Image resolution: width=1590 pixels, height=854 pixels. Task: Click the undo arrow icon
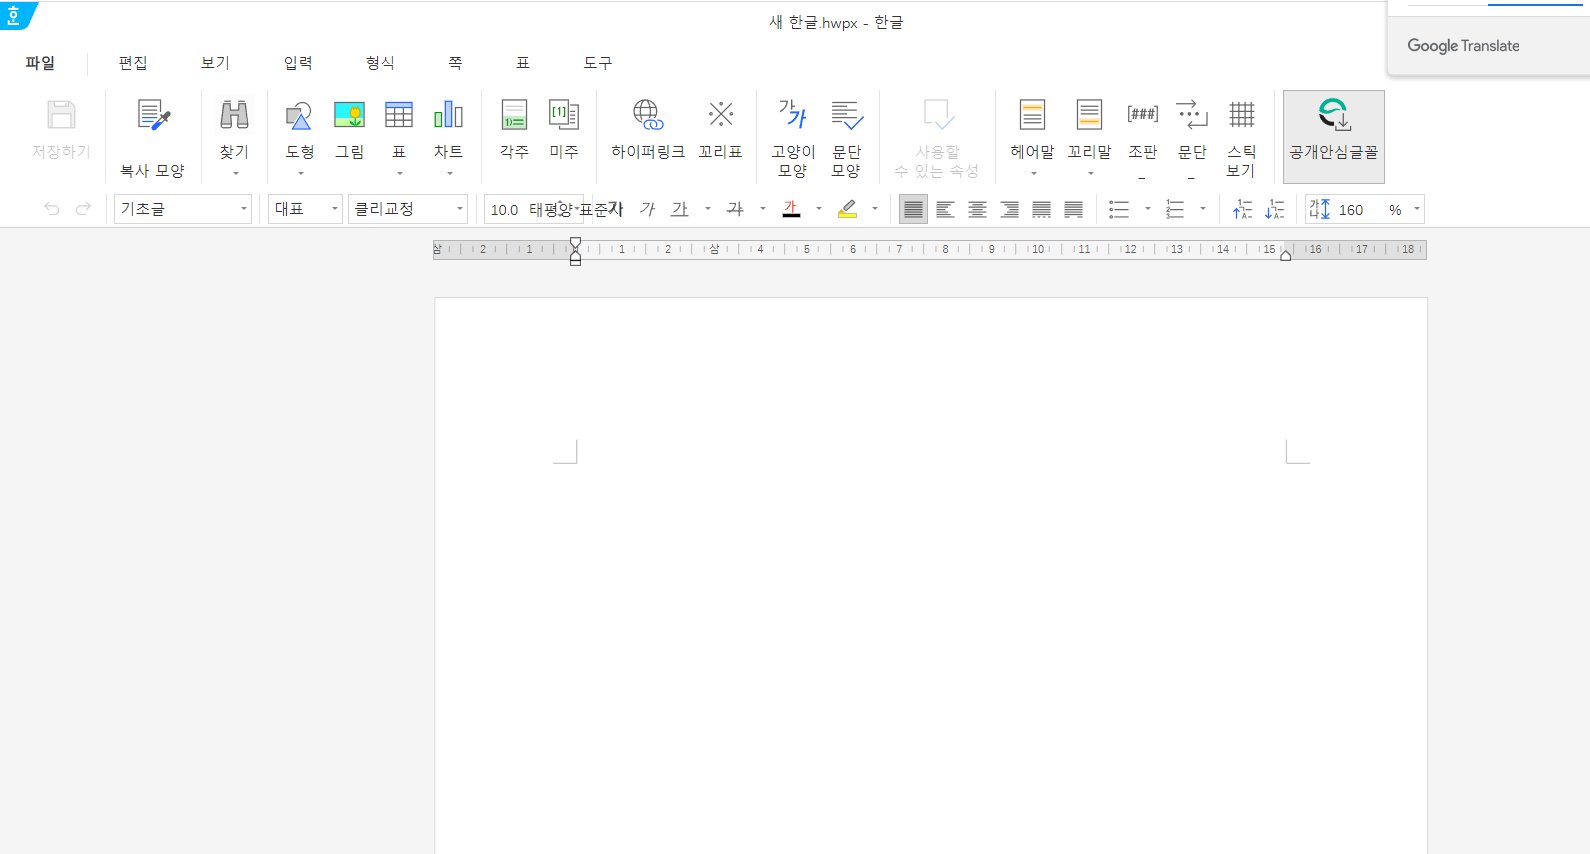pos(52,209)
